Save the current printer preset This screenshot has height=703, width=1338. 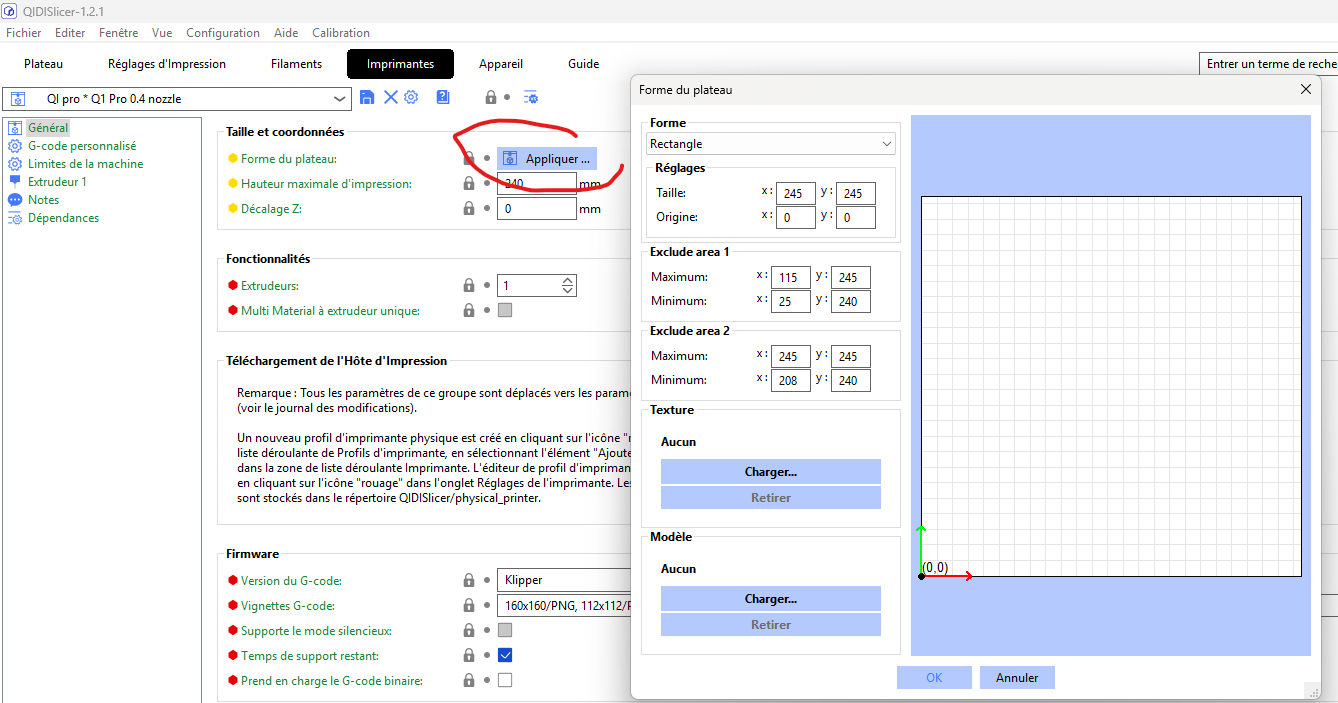click(367, 97)
